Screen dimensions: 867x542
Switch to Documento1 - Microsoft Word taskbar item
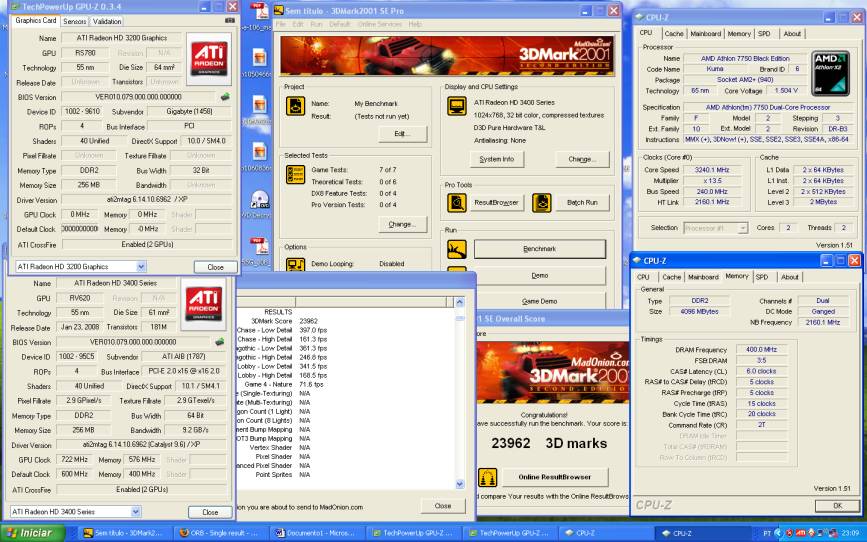317,533
